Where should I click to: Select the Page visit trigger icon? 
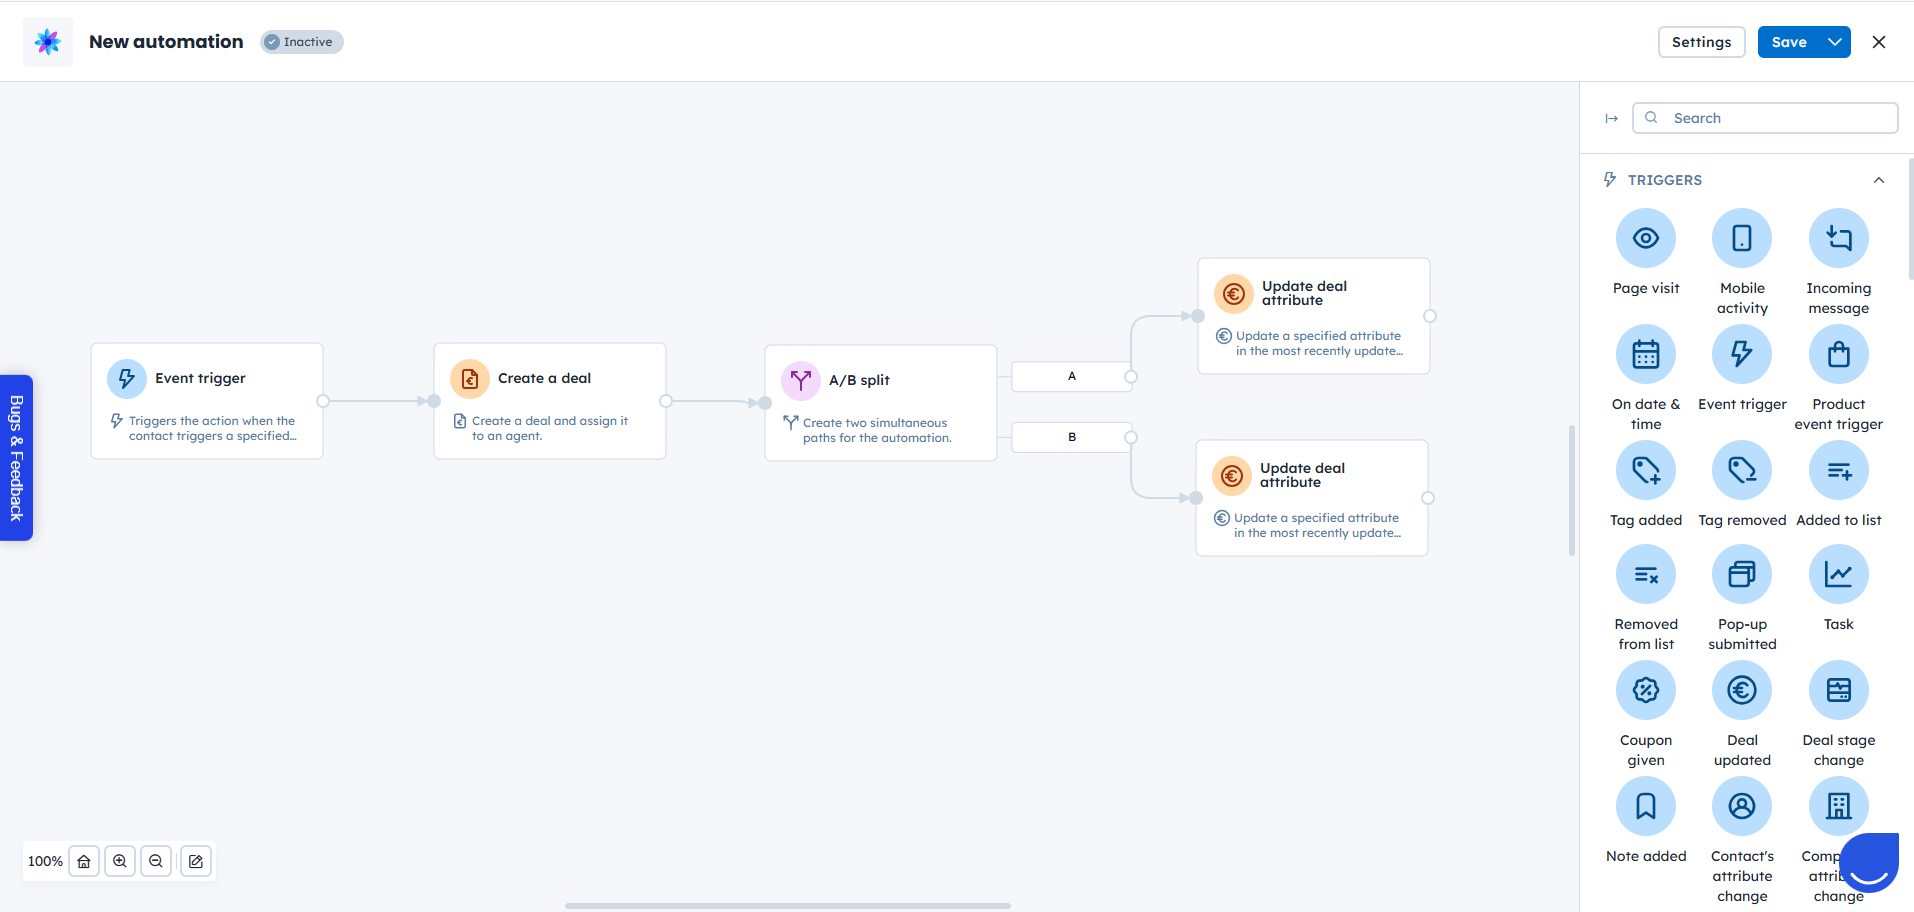tap(1645, 238)
